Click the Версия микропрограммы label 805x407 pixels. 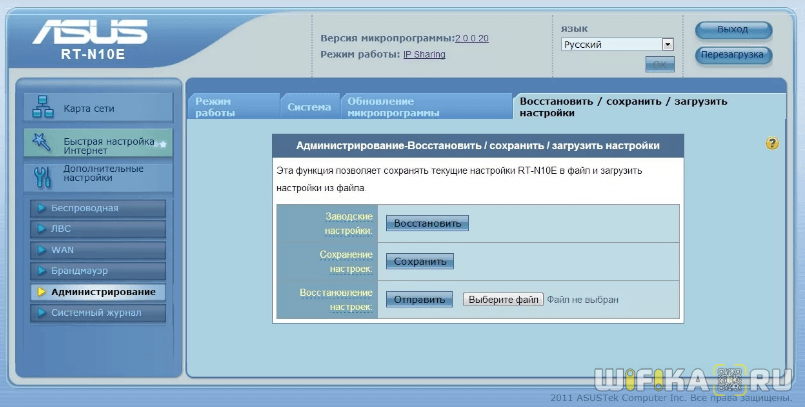tap(388, 38)
